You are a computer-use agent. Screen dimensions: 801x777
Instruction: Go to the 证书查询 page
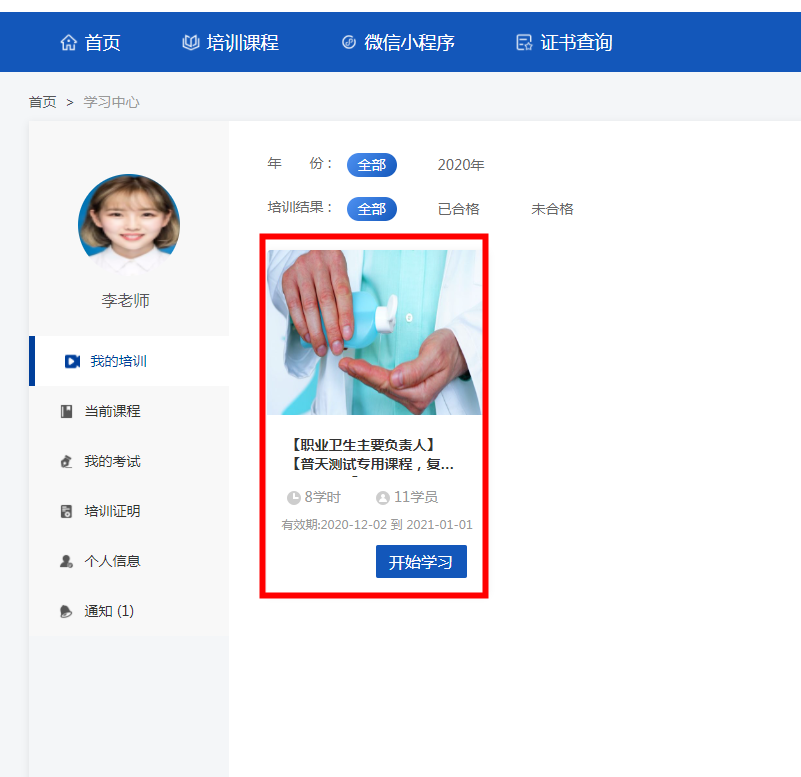click(576, 42)
